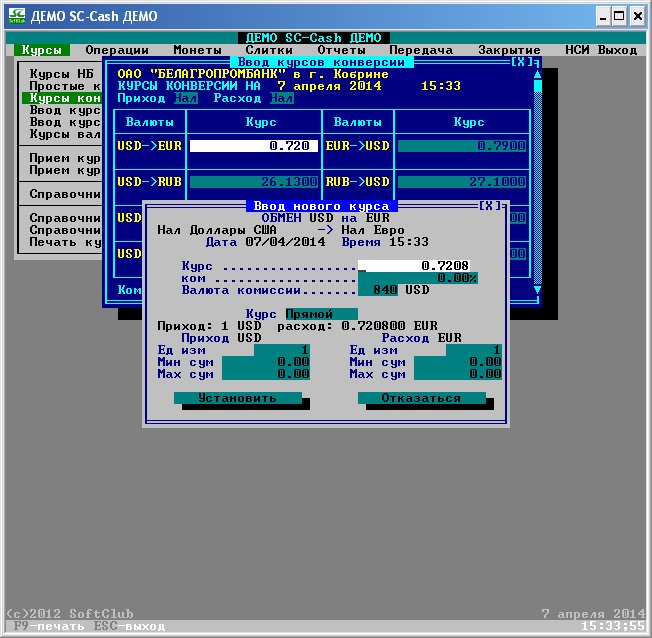Click the 'USD->RUB' currency pair label
This screenshot has width=652, height=638.
pyautogui.click(x=150, y=182)
